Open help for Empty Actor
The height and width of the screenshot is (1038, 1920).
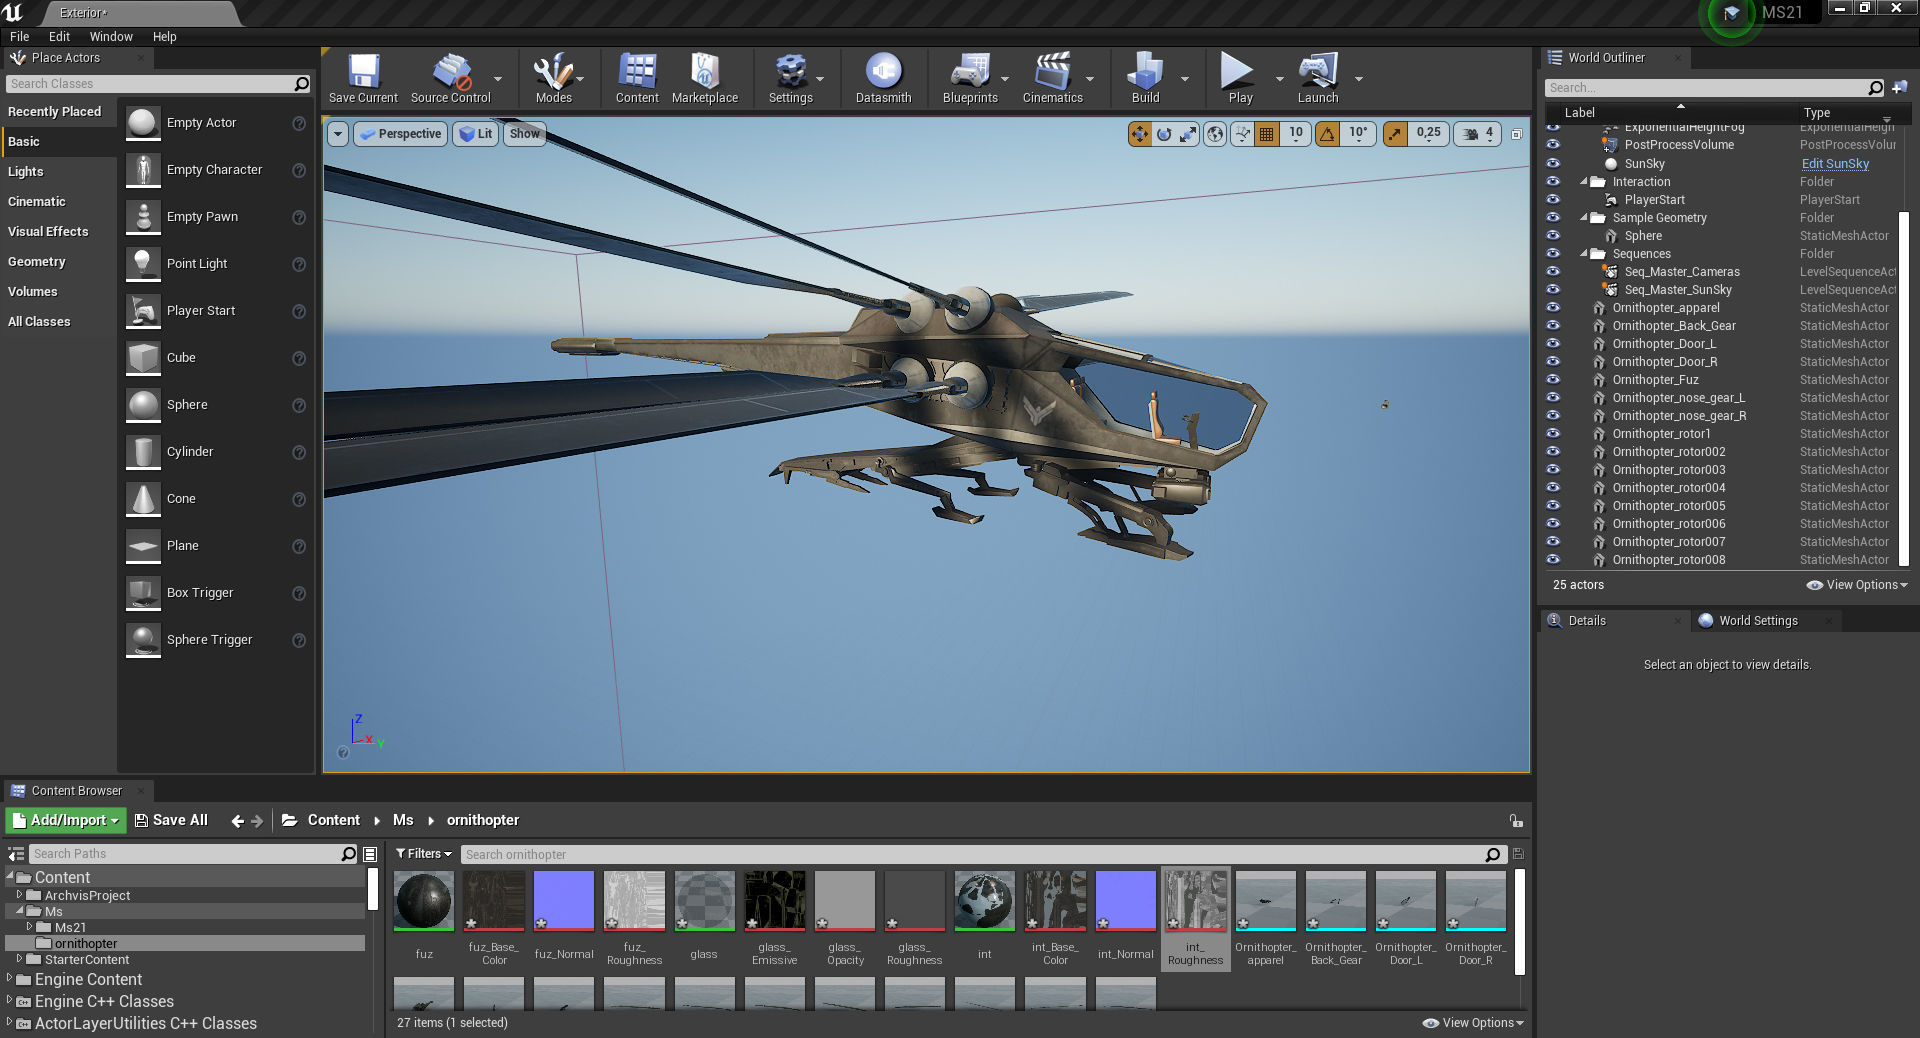pos(298,123)
